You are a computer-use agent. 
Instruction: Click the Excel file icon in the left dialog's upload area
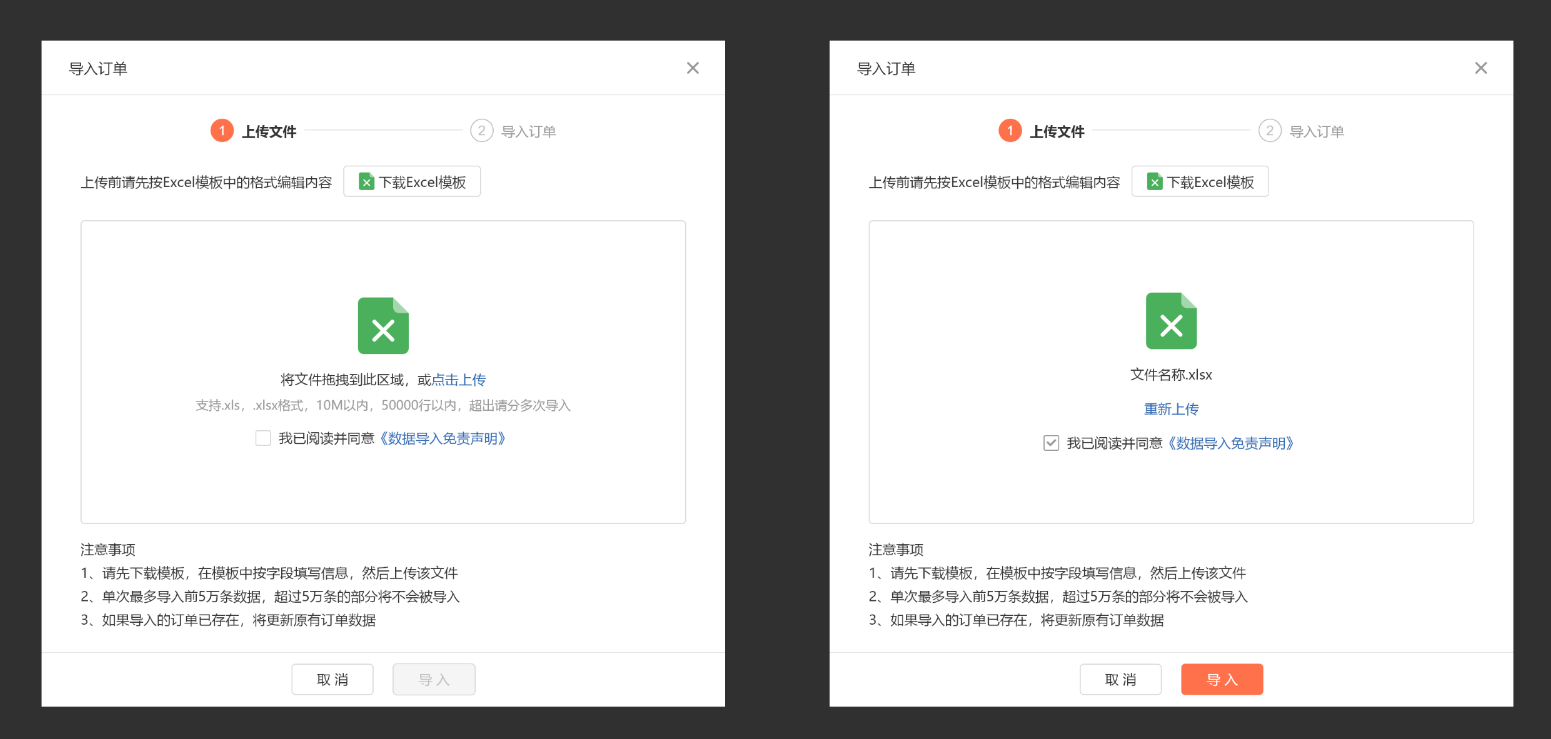pos(383,325)
